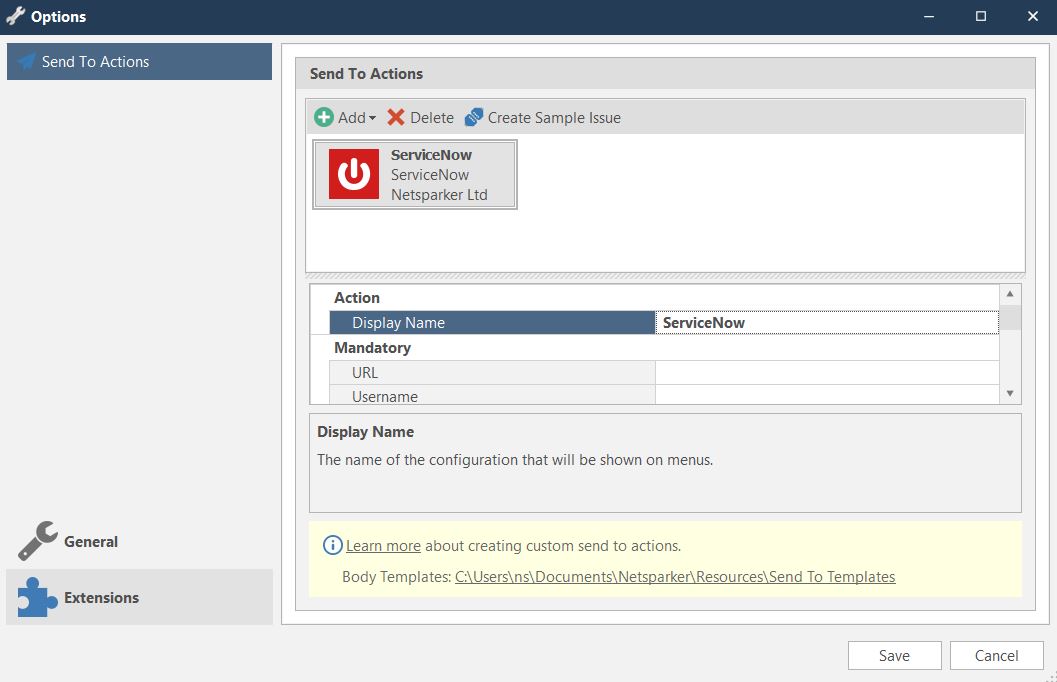This screenshot has width=1057, height=682.
Task: Open the Send To Templates folder link
Action: point(675,576)
